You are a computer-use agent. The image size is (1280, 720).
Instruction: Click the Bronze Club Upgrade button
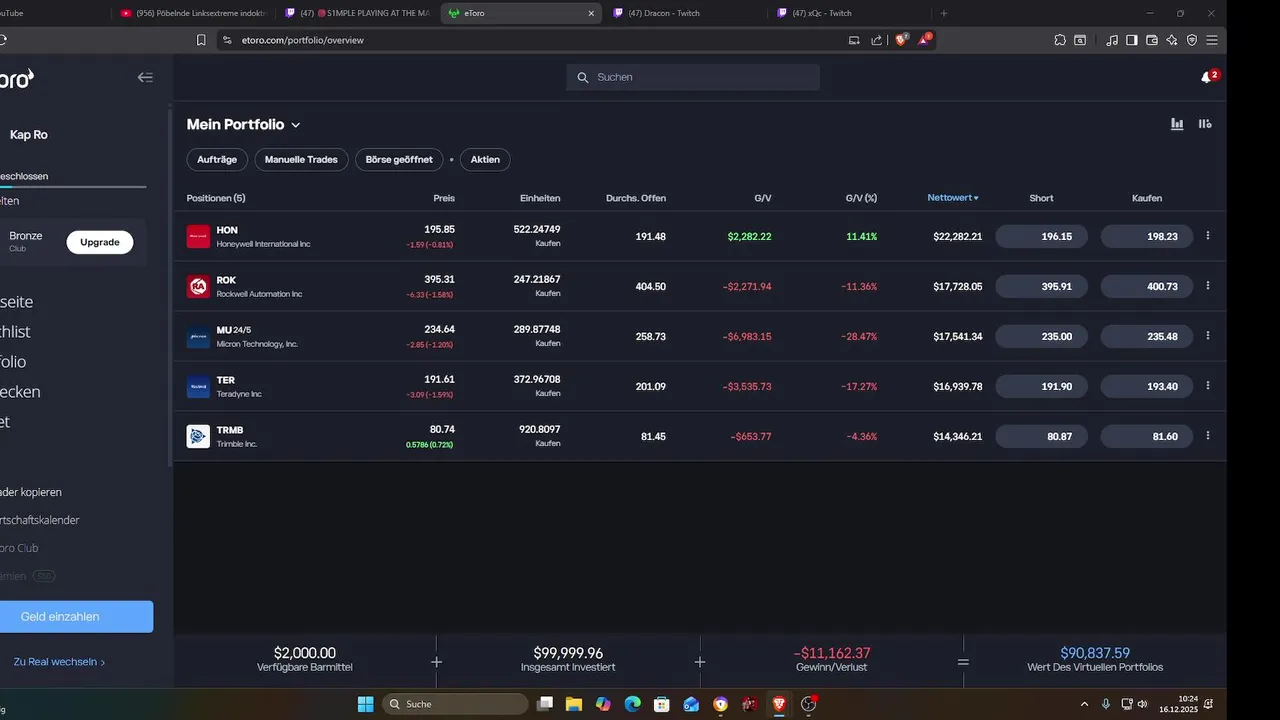click(100, 242)
